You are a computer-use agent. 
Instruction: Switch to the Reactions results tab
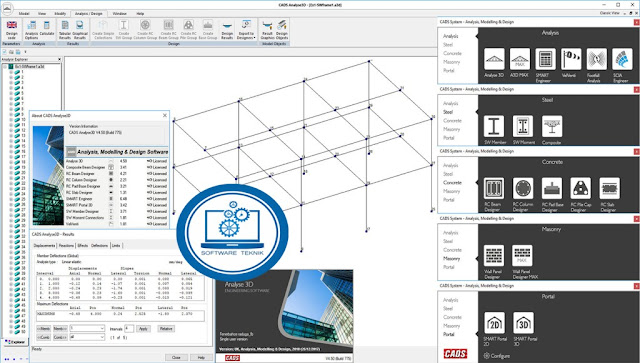(x=66, y=245)
